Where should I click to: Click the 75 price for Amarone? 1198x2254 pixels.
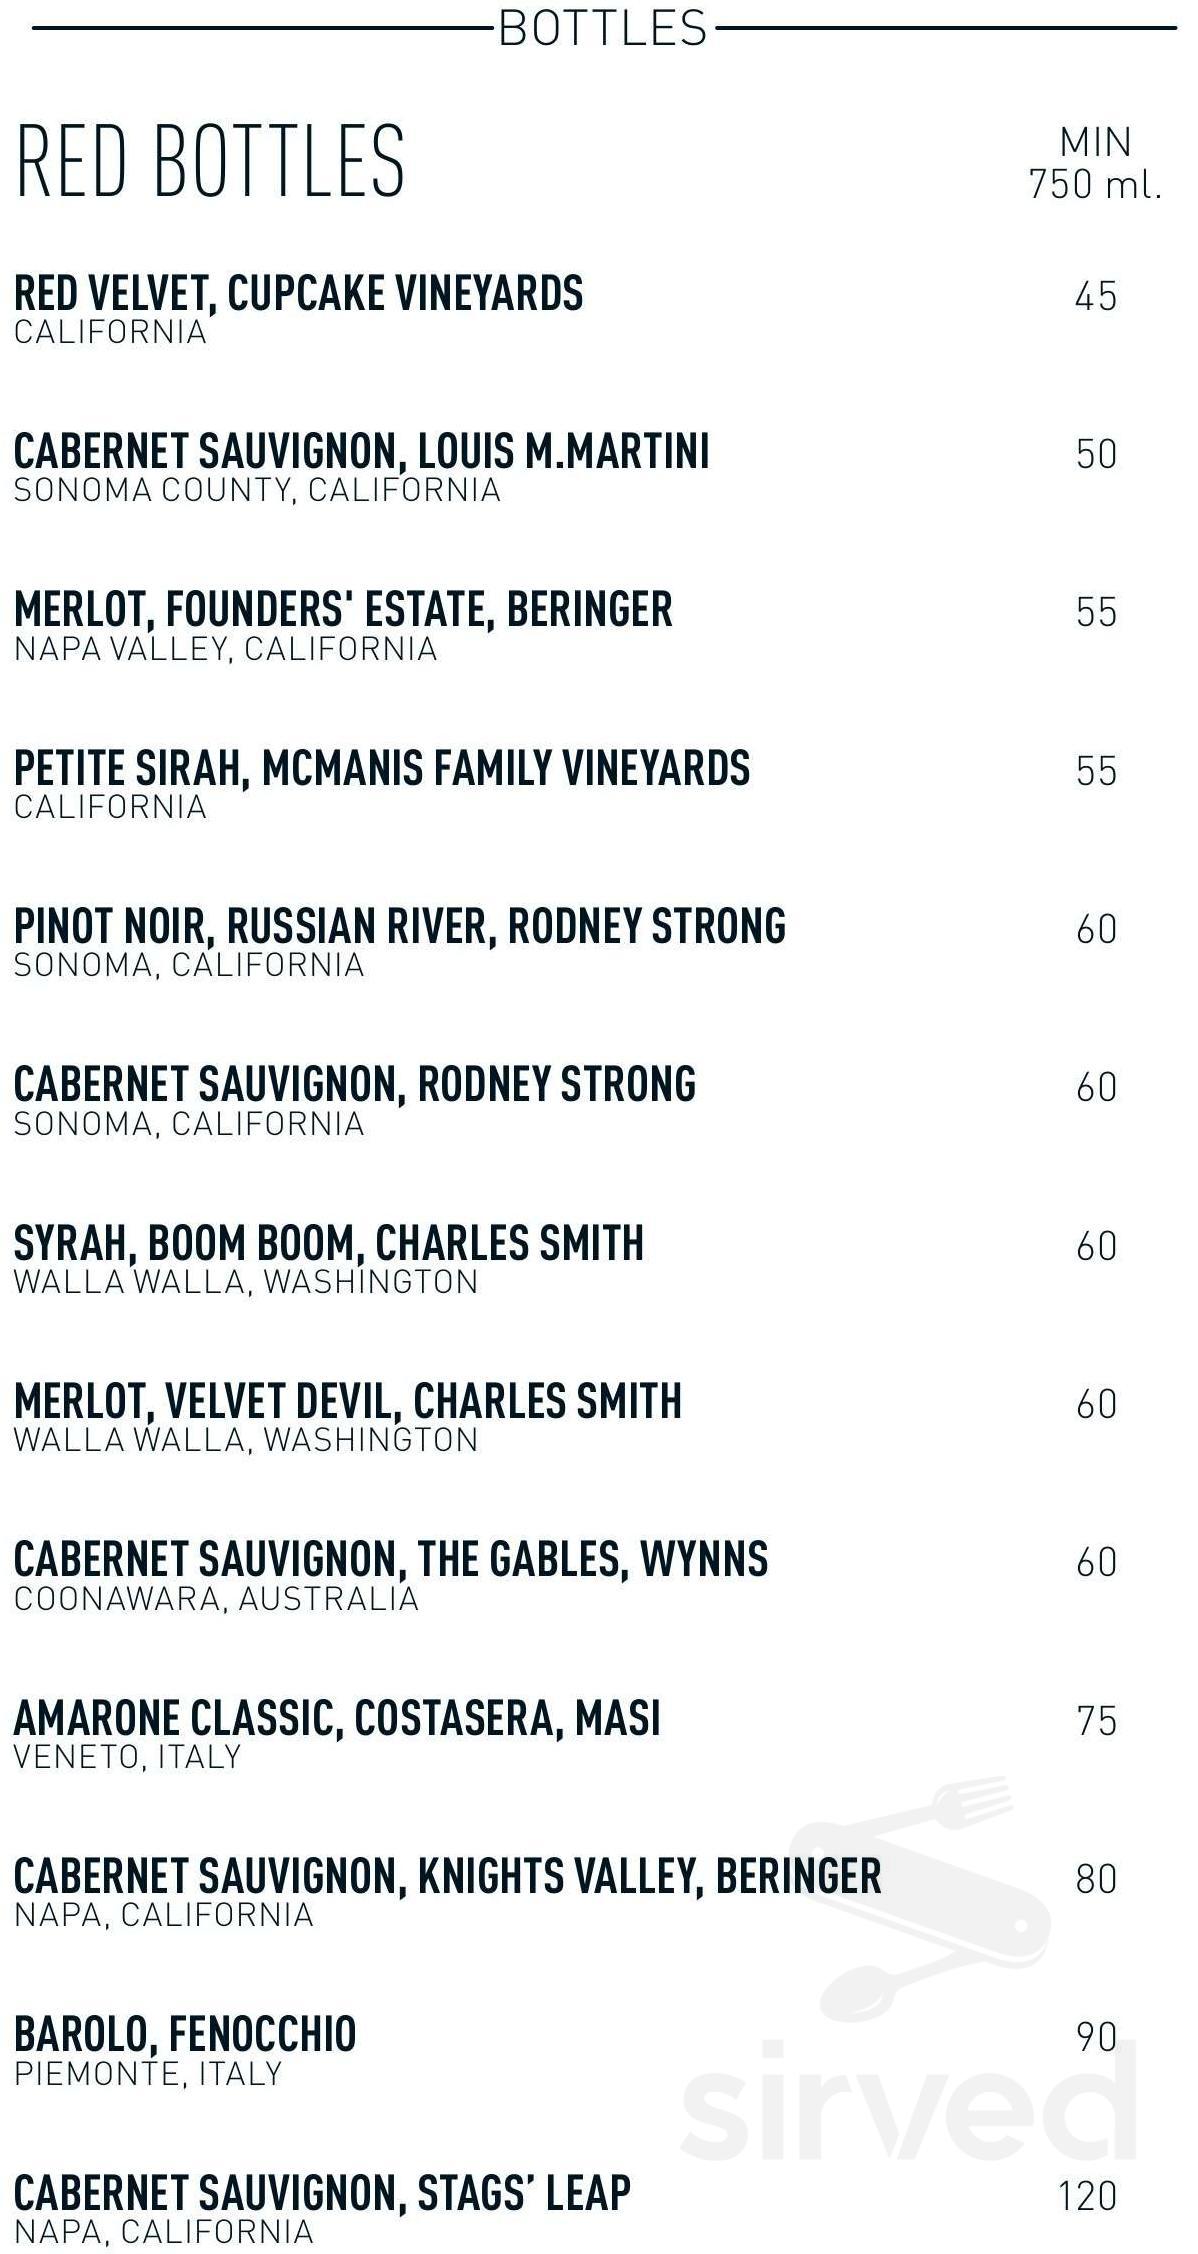point(1096,1721)
